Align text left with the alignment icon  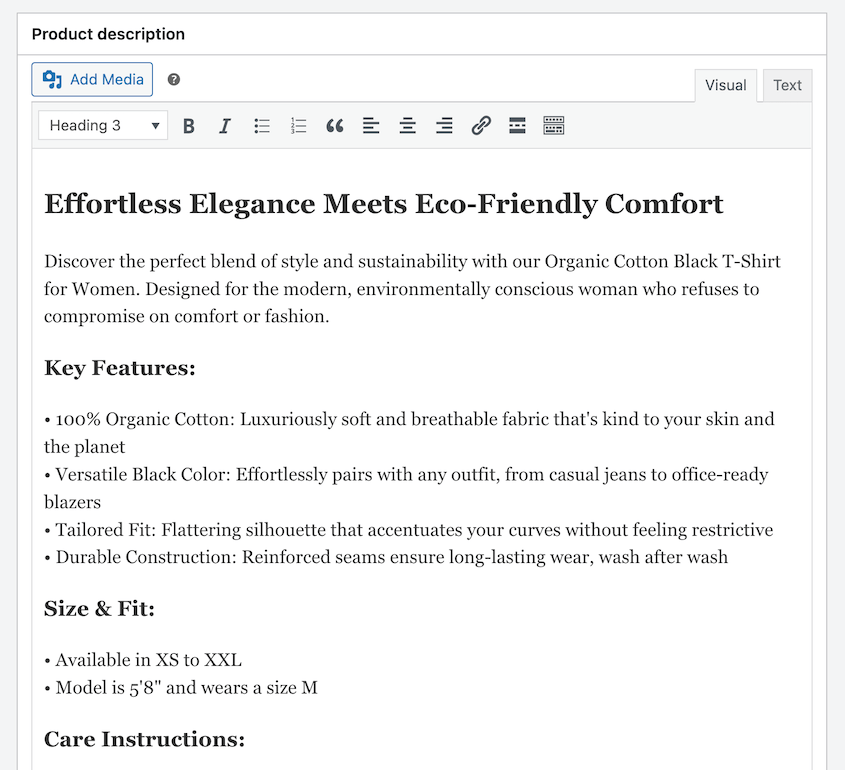coord(371,125)
